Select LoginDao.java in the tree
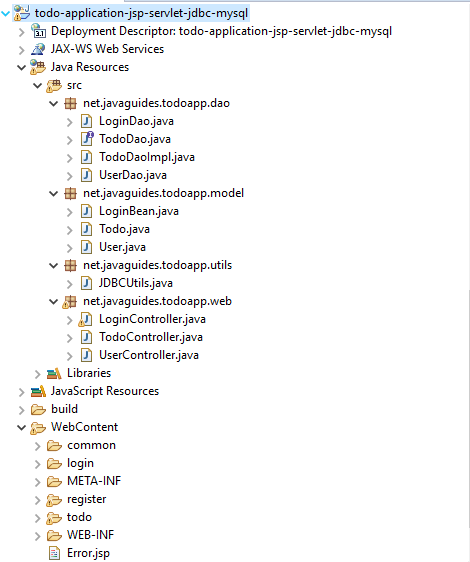 136,121
